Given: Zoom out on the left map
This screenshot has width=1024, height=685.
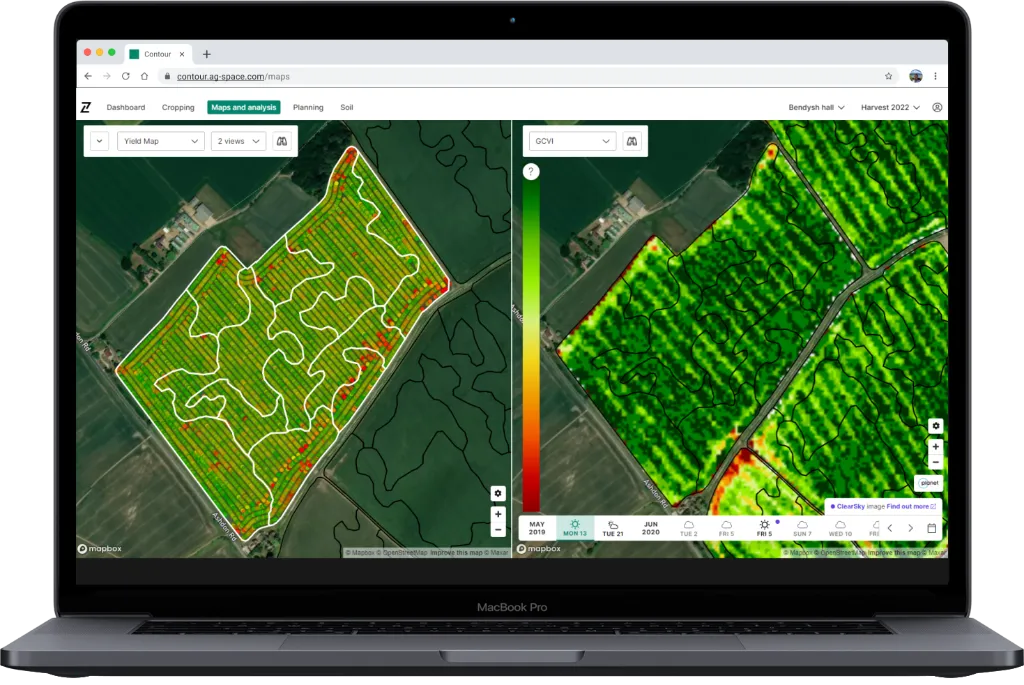Looking at the screenshot, I should tap(498, 530).
